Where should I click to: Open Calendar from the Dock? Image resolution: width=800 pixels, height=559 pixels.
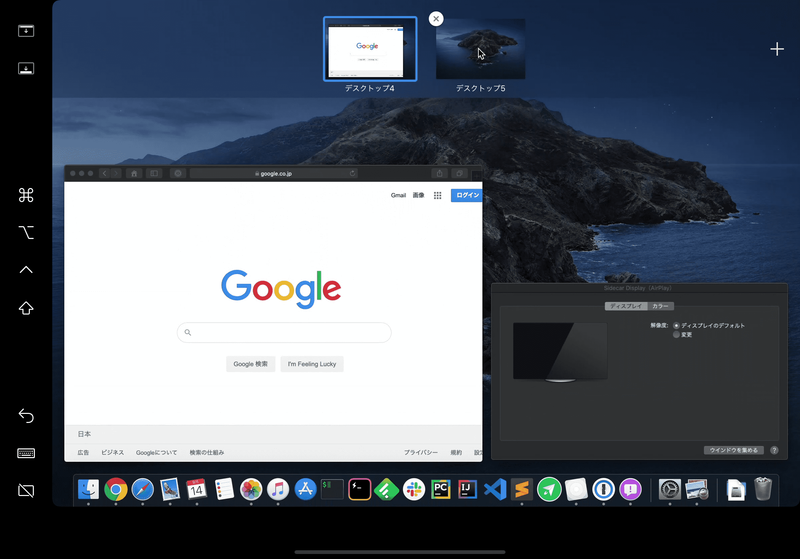pos(196,489)
